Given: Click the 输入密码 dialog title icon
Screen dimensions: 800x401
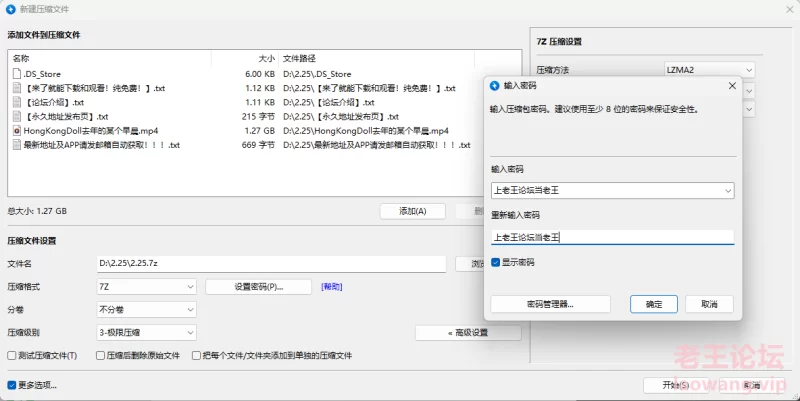Looking at the screenshot, I should [x=495, y=86].
